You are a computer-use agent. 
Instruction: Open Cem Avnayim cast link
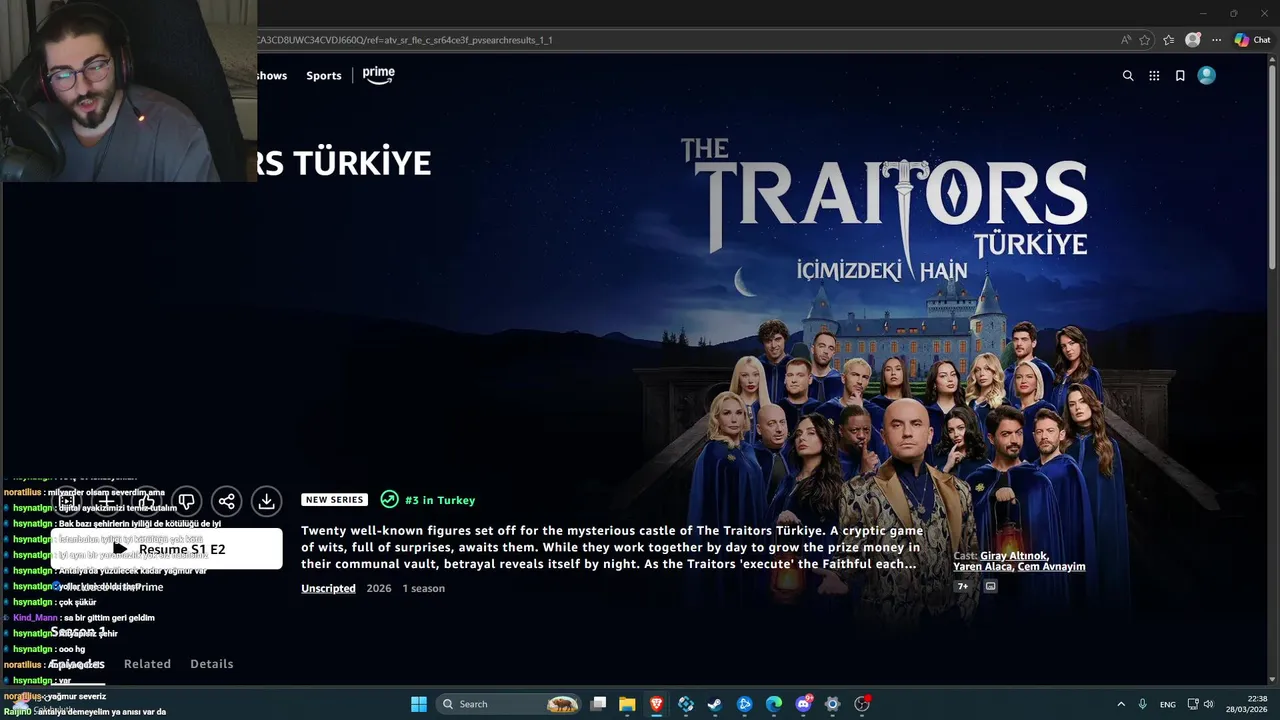click(x=1052, y=567)
